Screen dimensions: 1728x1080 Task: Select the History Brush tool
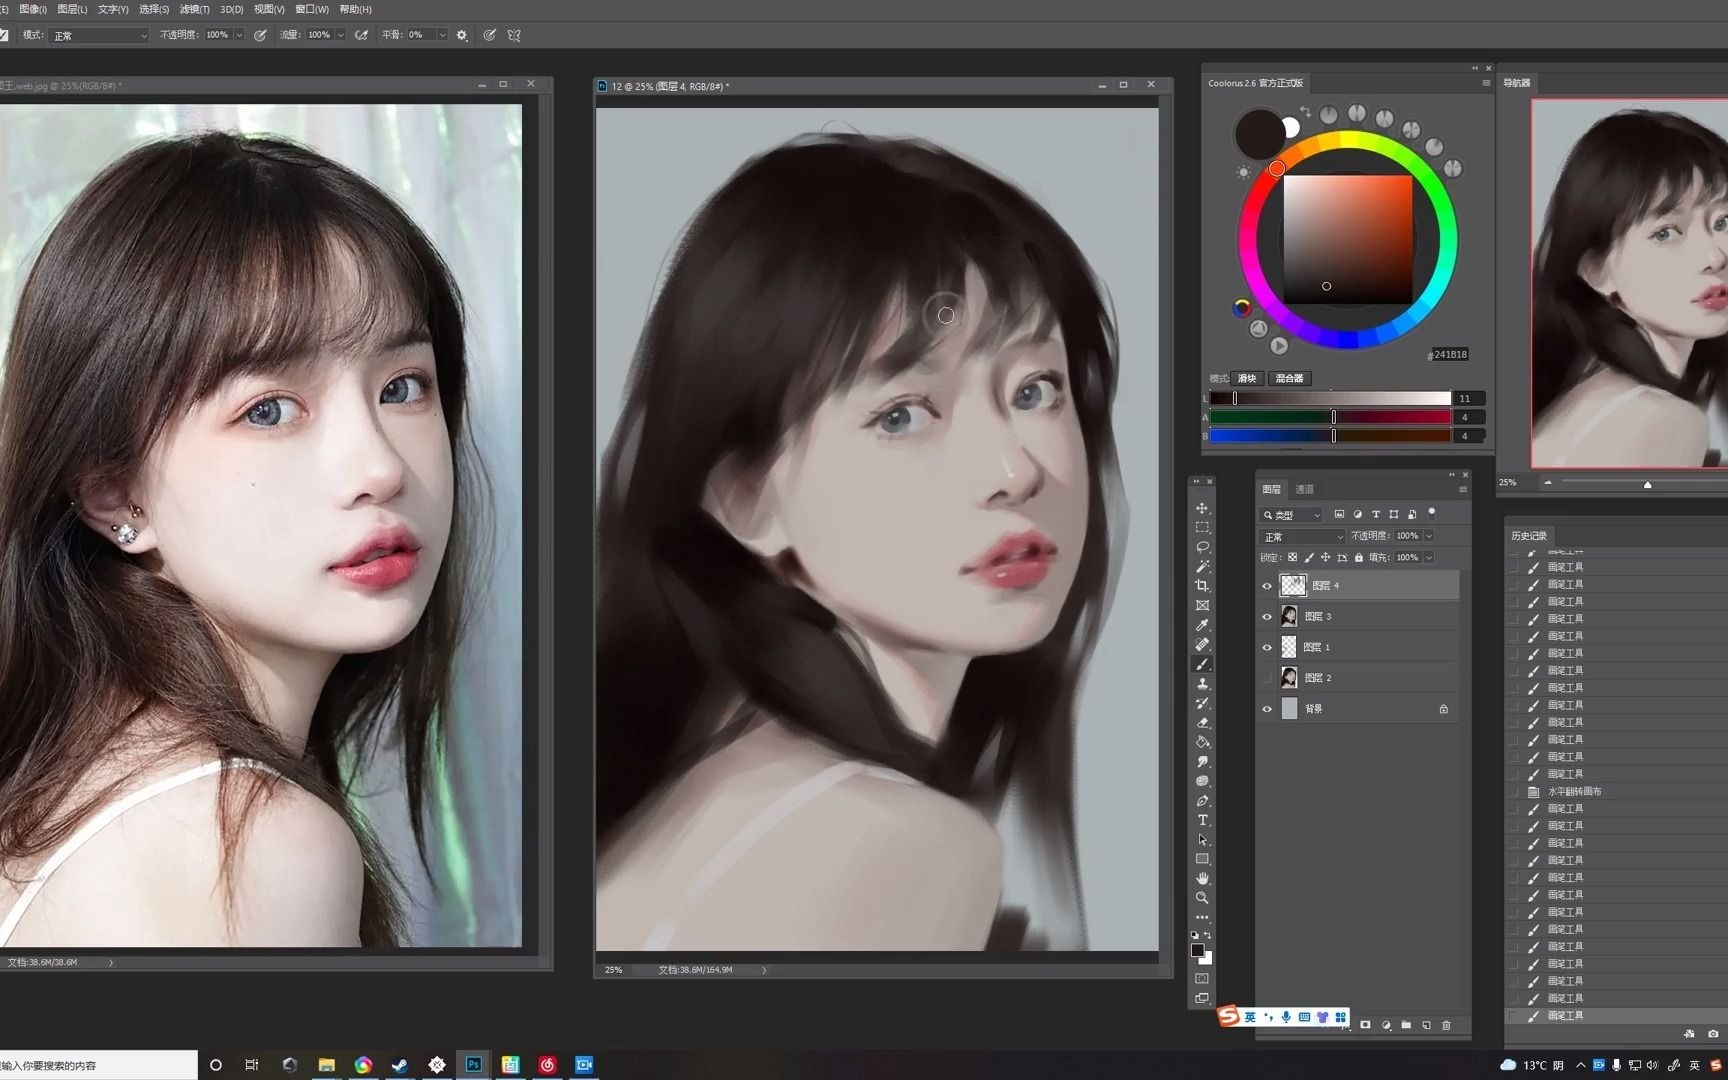click(1202, 703)
